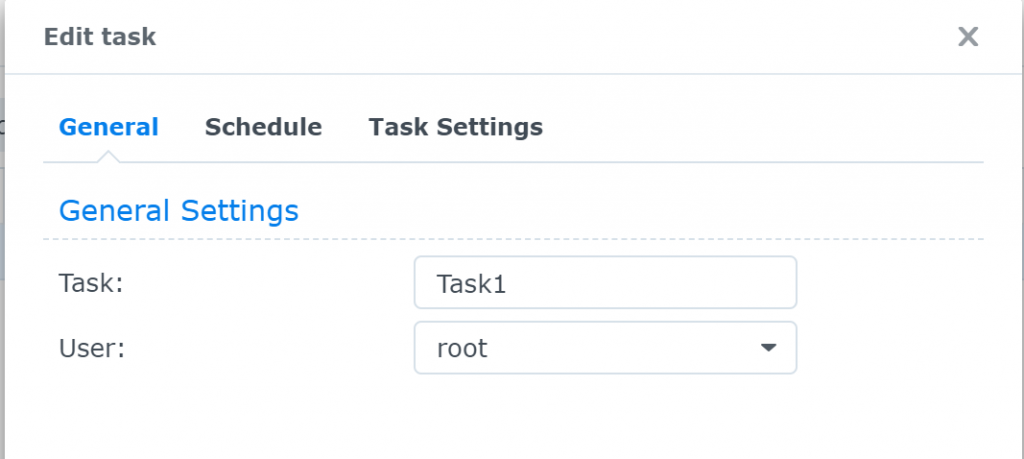
Task: Click the root value in User selector
Action: point(462,348)
